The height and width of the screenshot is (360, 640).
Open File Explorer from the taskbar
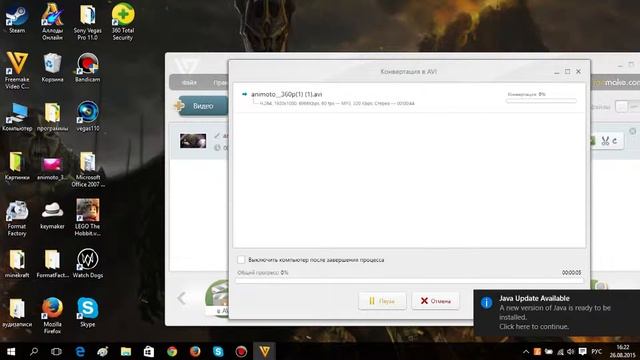point(126,351)
